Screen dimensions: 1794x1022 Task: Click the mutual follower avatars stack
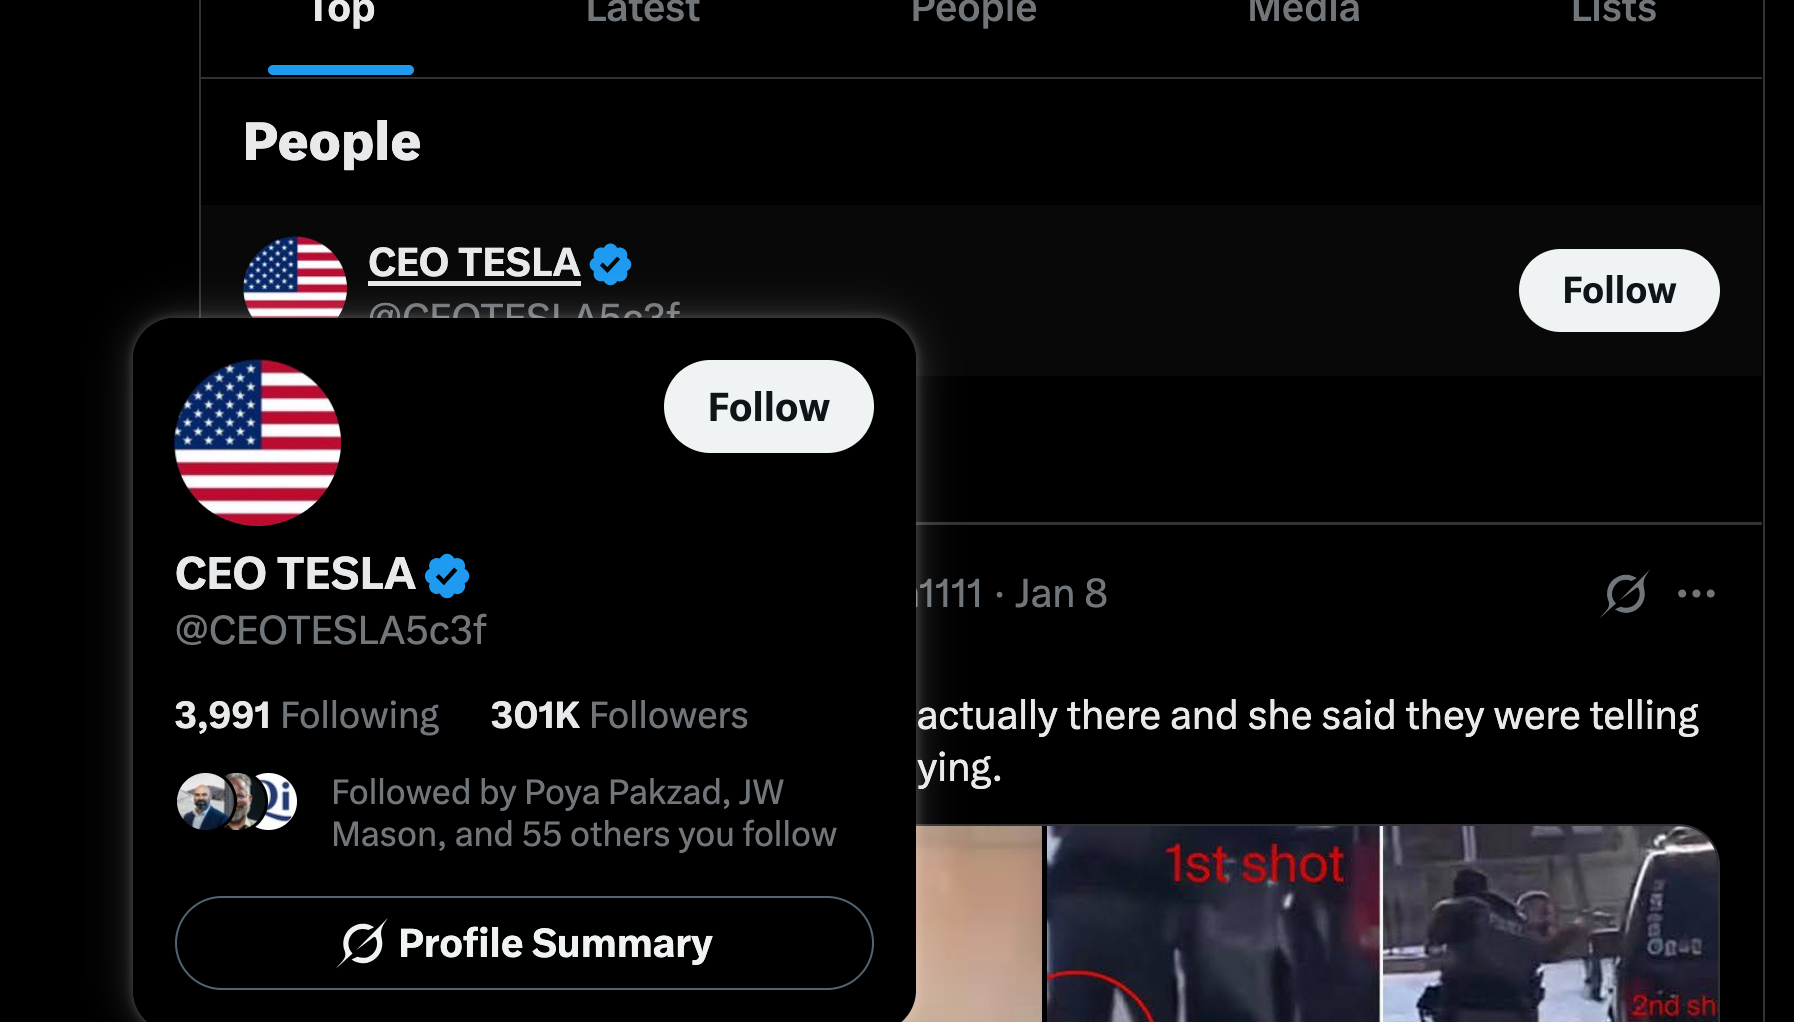[x=237, y=802]
